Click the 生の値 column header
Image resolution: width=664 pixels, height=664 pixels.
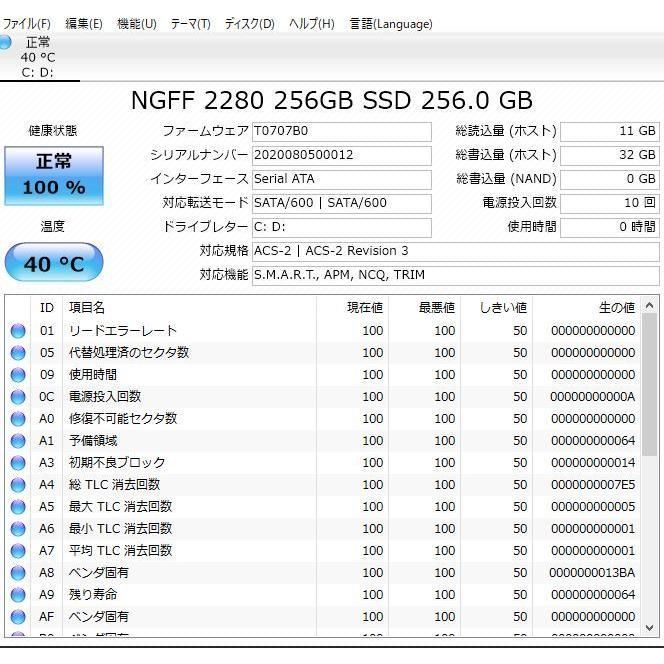coord(586,308)
